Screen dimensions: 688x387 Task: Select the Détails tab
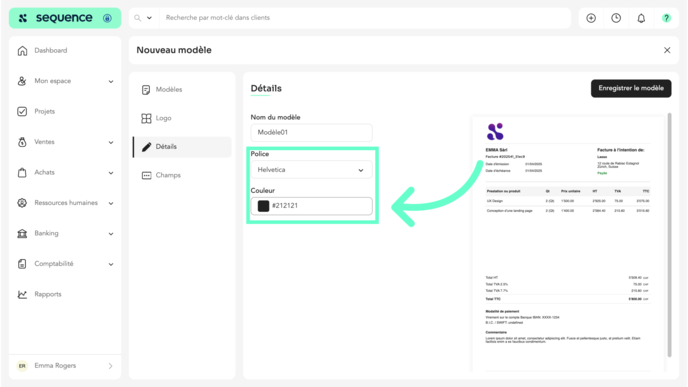tap(182, 147)
